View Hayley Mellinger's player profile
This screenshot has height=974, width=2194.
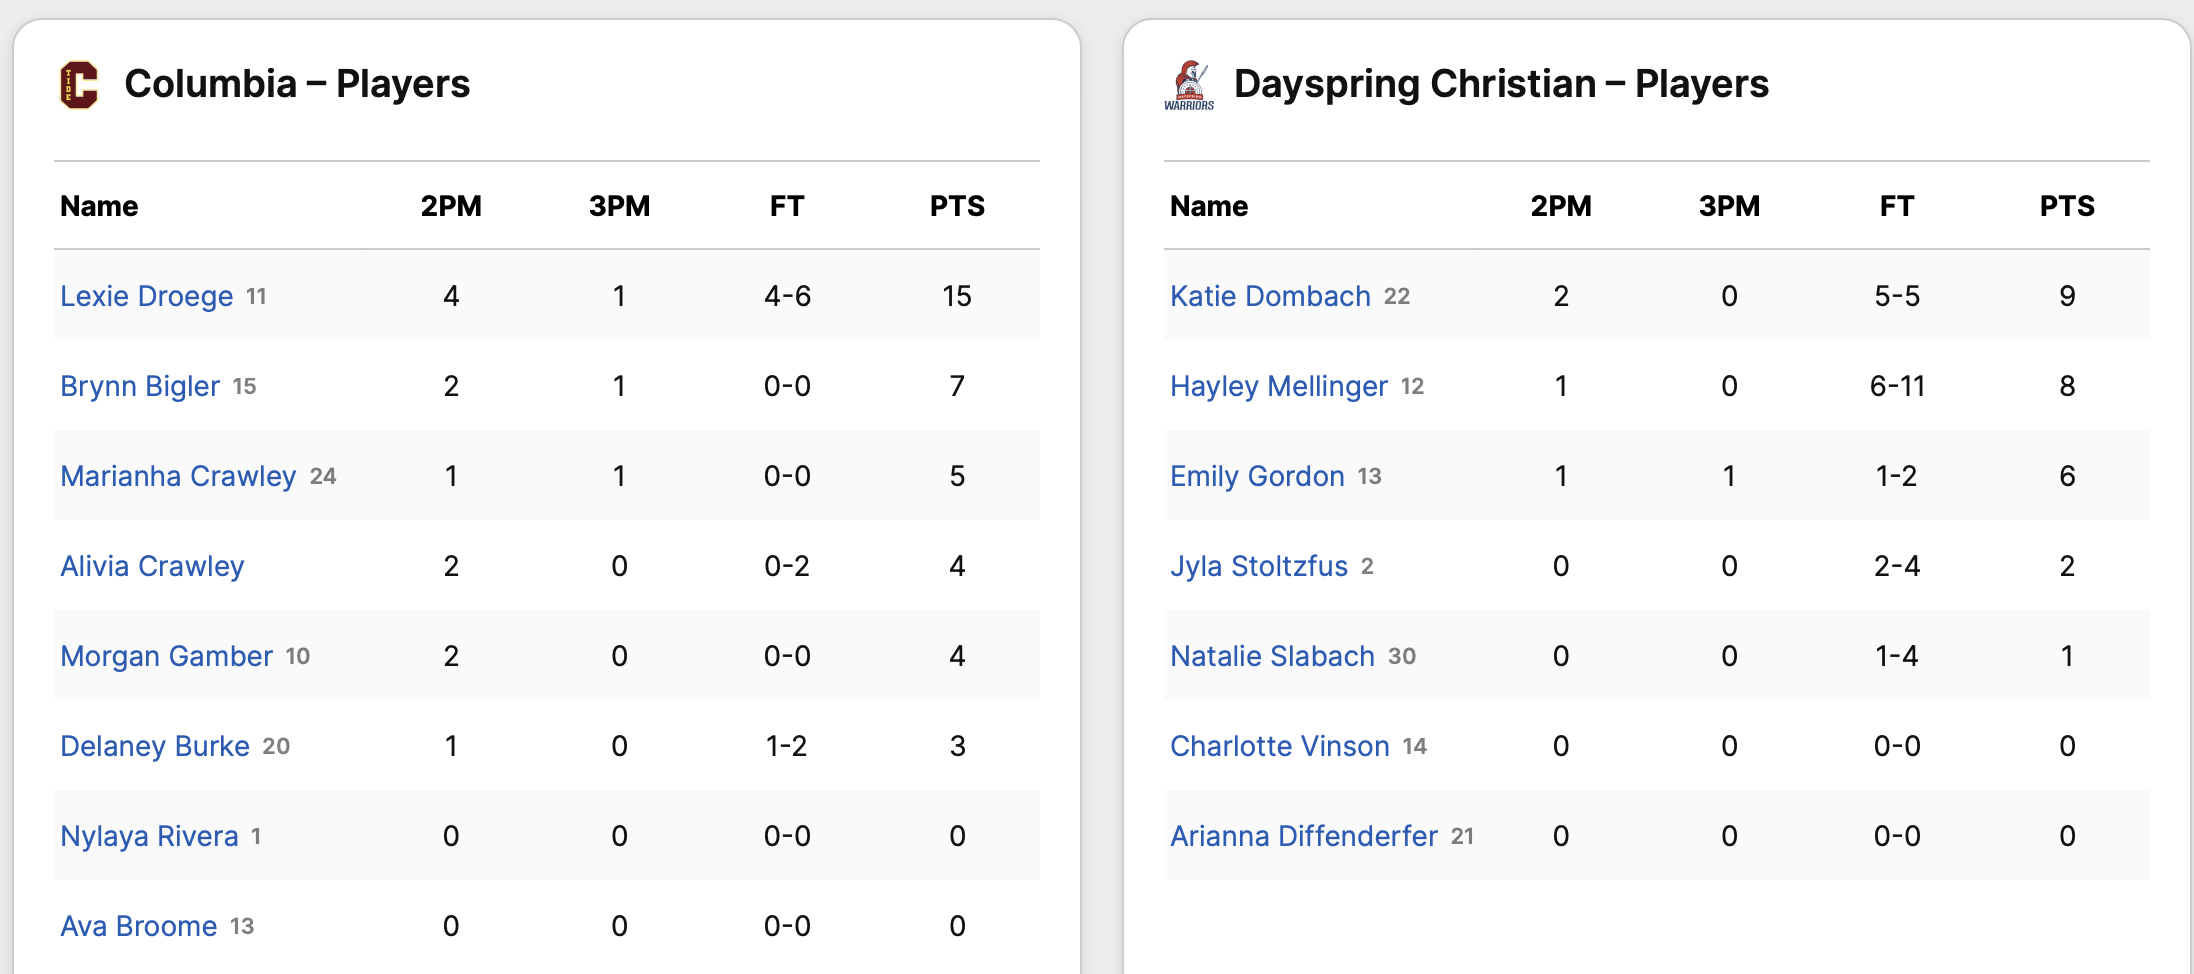click(x=1279, y=386)
